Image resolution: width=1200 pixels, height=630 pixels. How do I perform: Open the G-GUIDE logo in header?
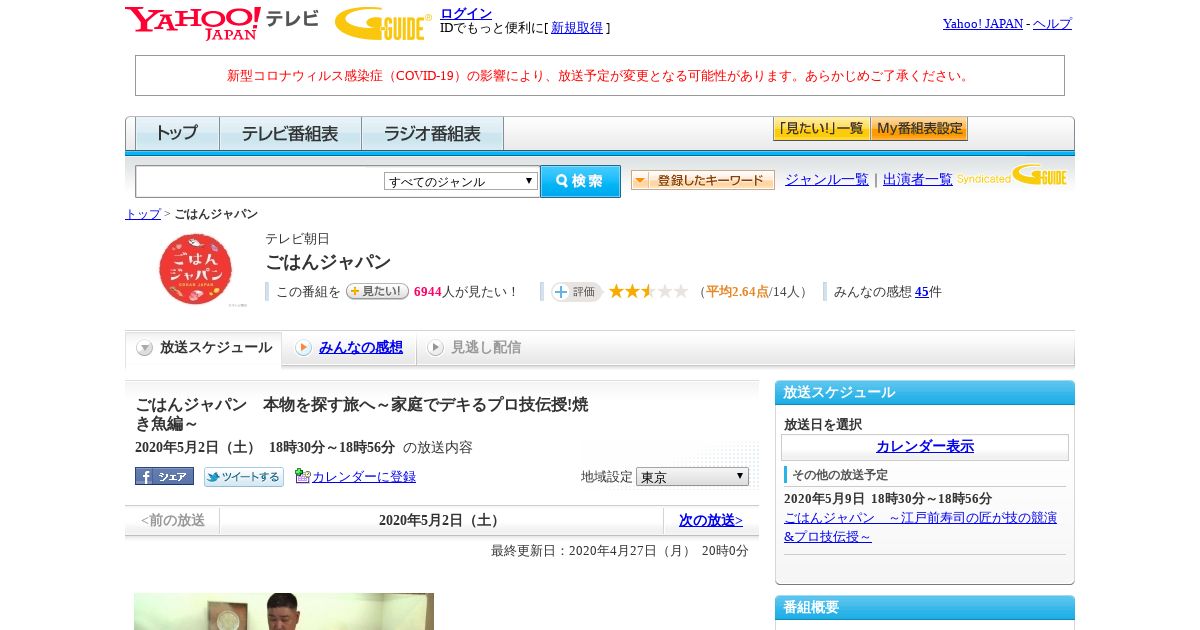(383, 23)
